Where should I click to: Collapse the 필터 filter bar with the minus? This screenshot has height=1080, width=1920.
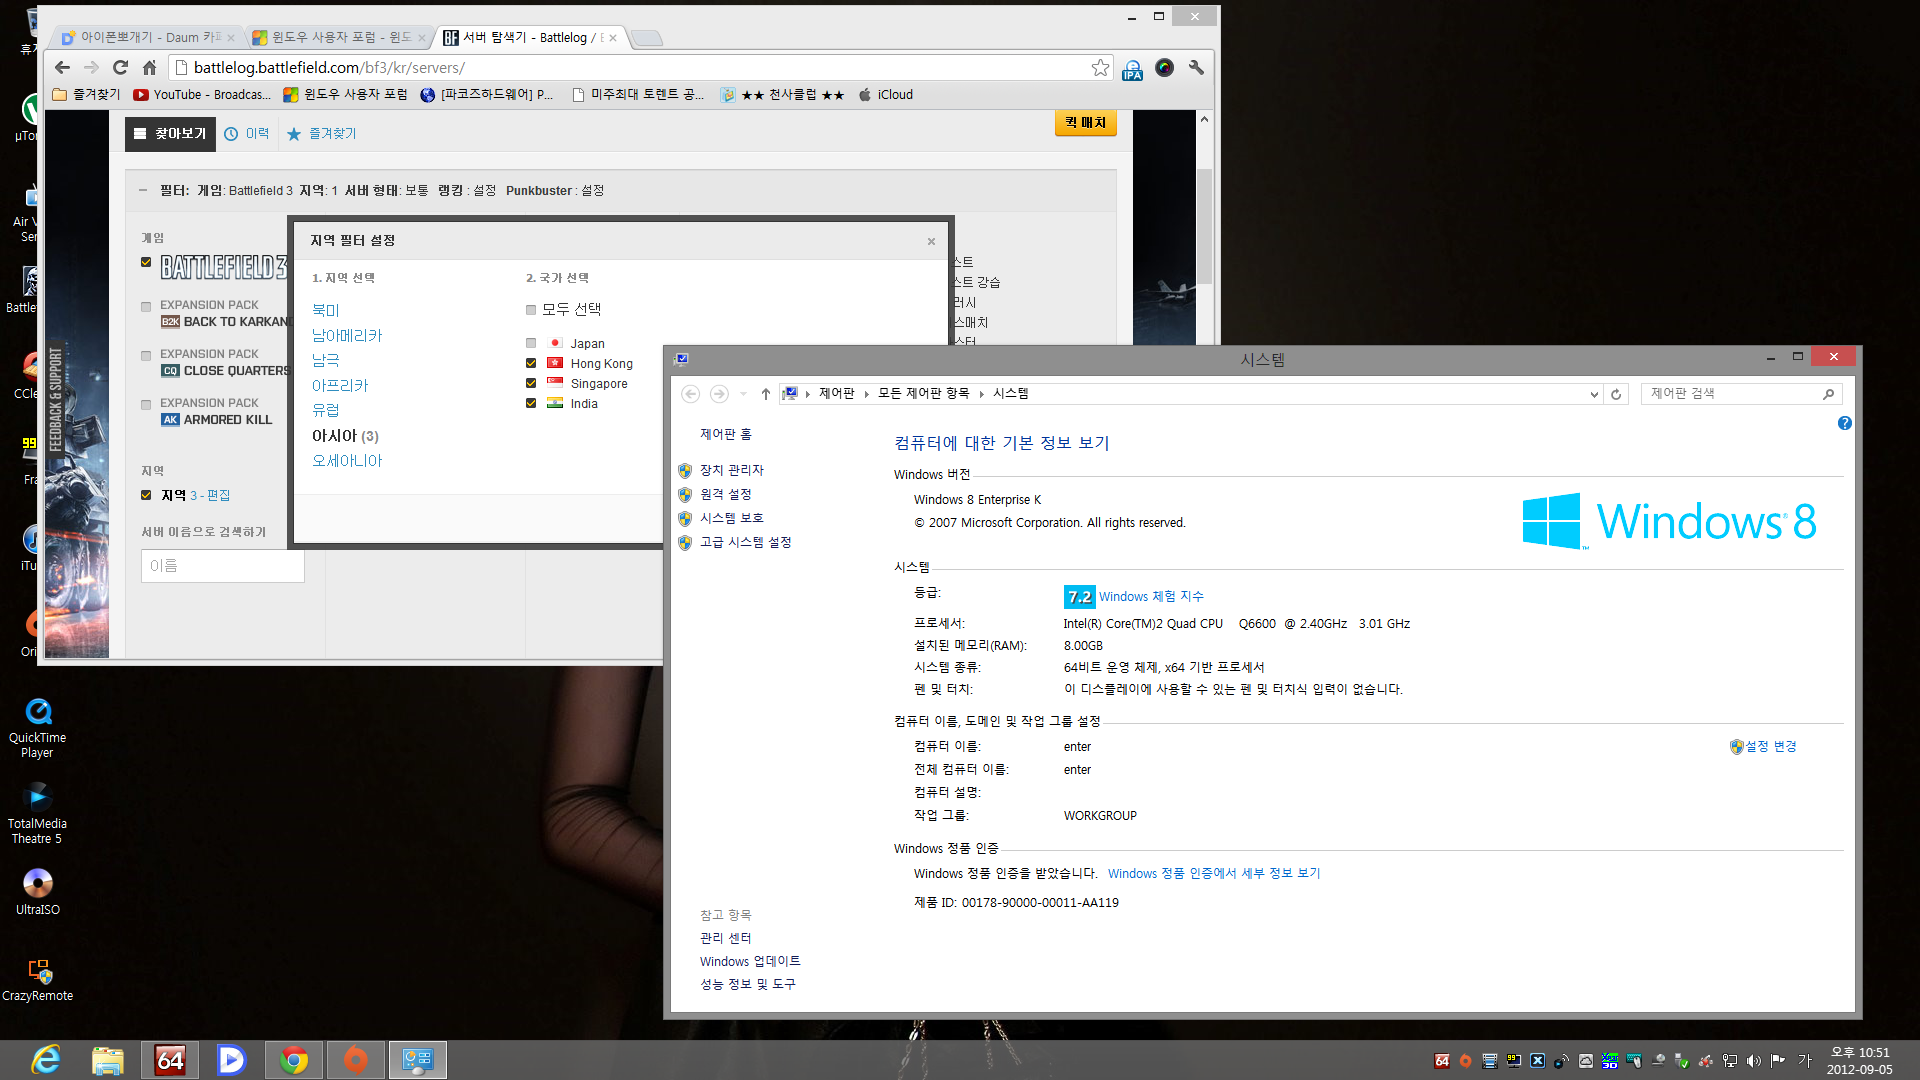[143, 190]
